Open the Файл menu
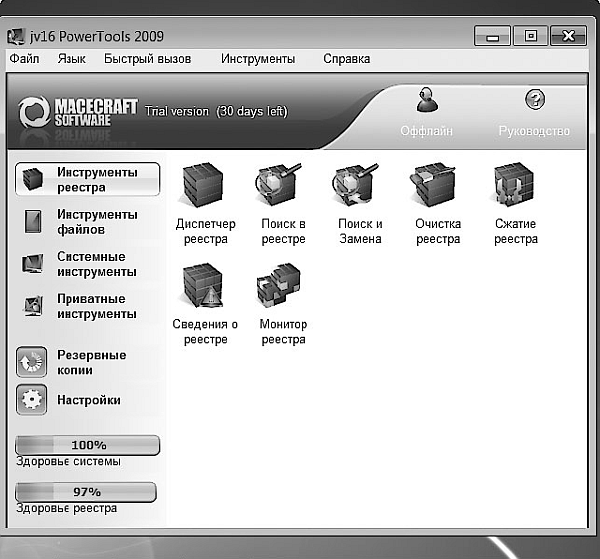The height and width of the screenshot is (559, 600). (x=24, y=59)
